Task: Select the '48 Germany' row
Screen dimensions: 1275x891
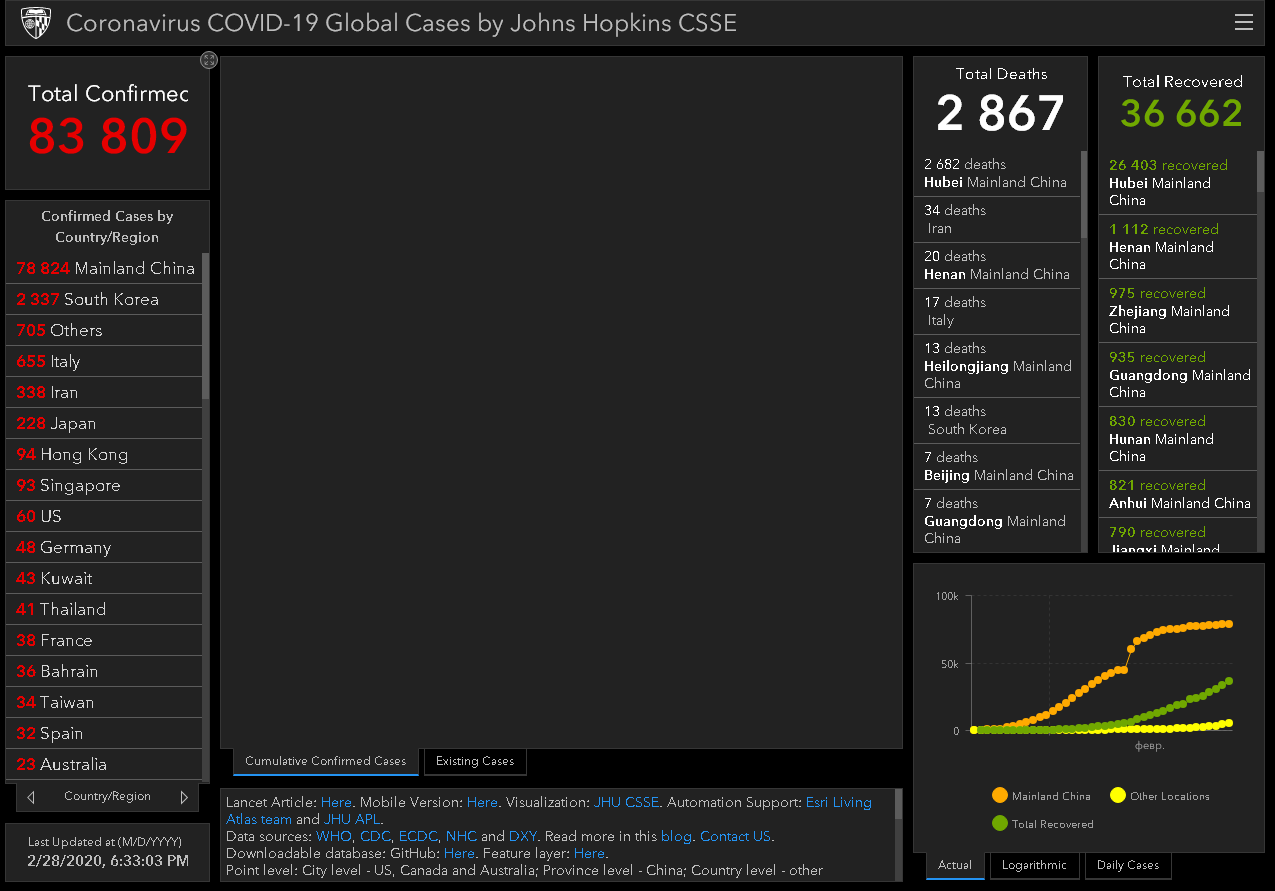Action: [104, 547]
